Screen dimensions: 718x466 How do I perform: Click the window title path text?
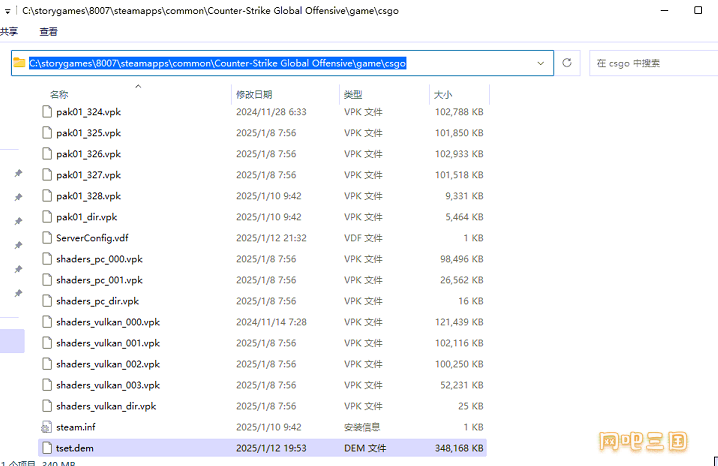tap(211, 11)
